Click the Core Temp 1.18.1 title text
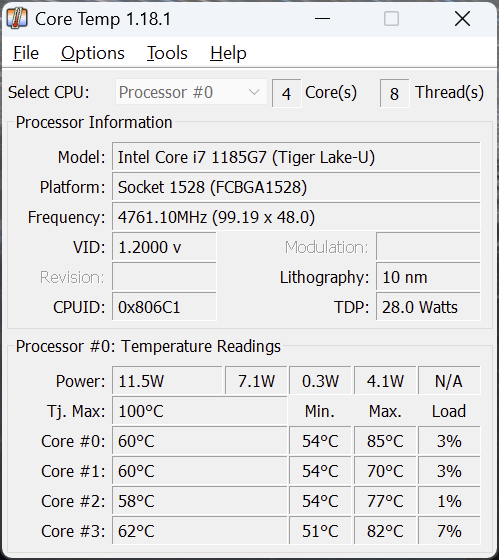 pos(103,19)
